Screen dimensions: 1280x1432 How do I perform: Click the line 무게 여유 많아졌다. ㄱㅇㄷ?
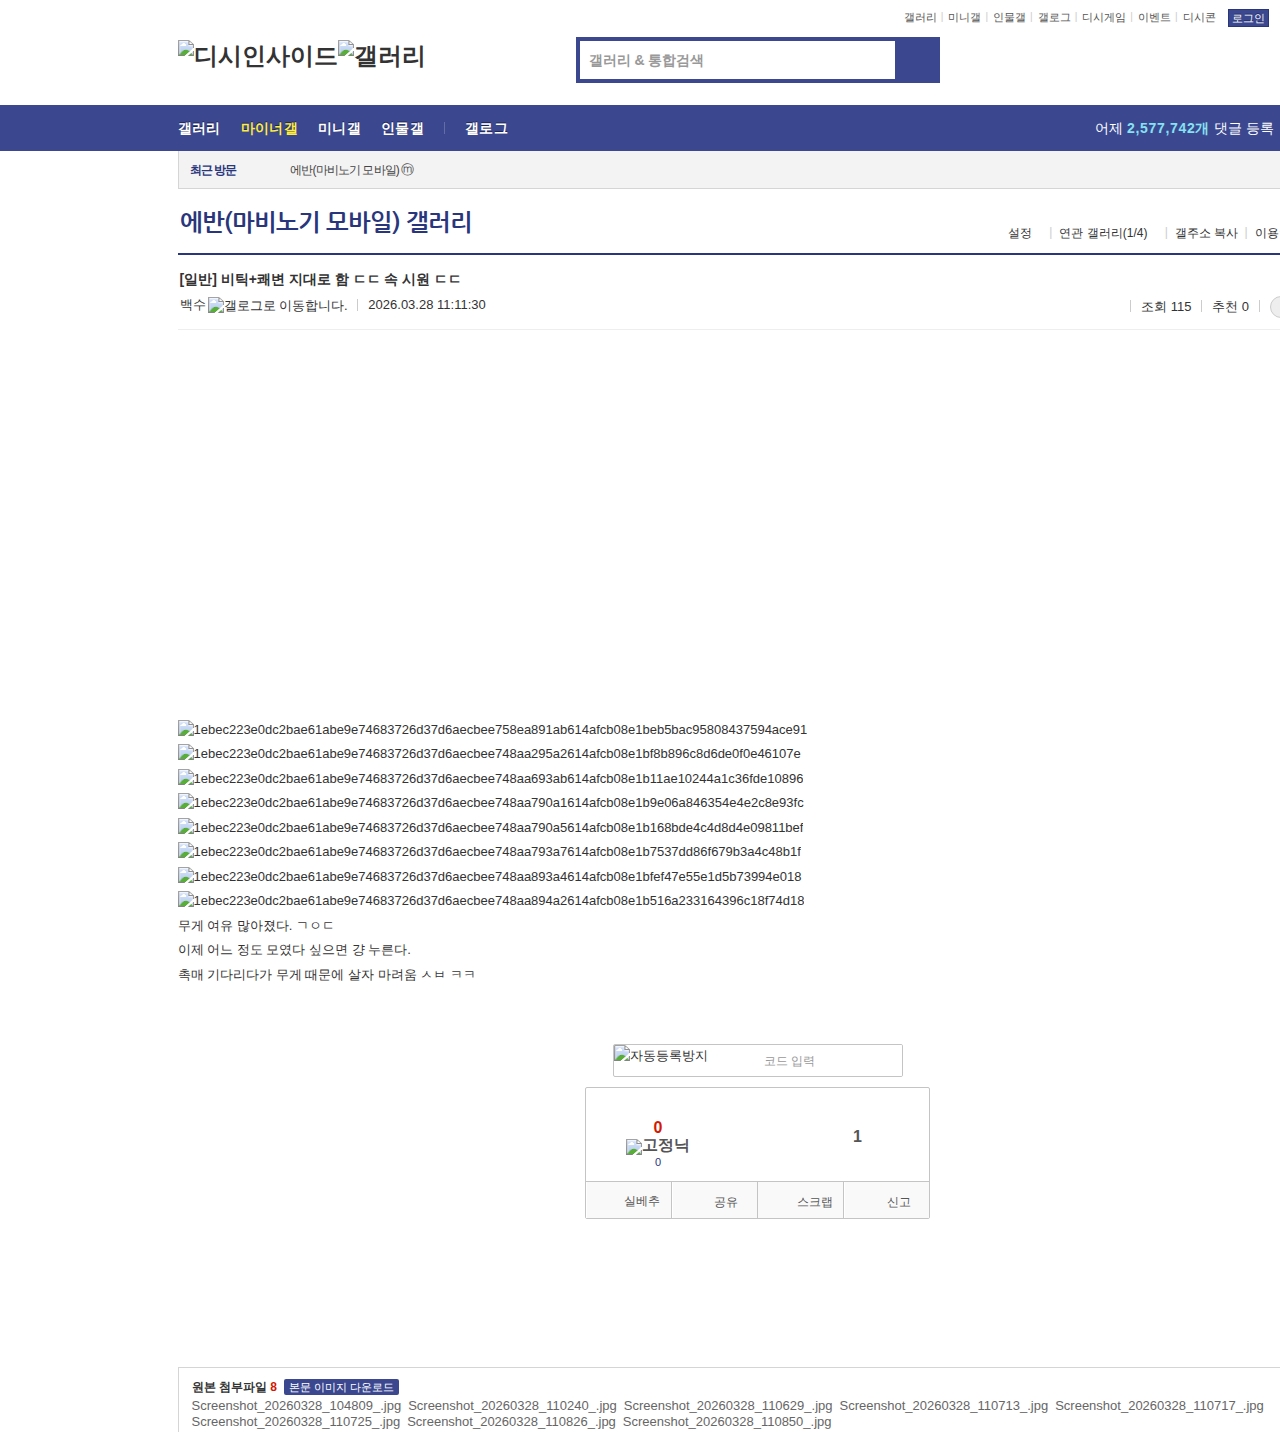[256, 926]
